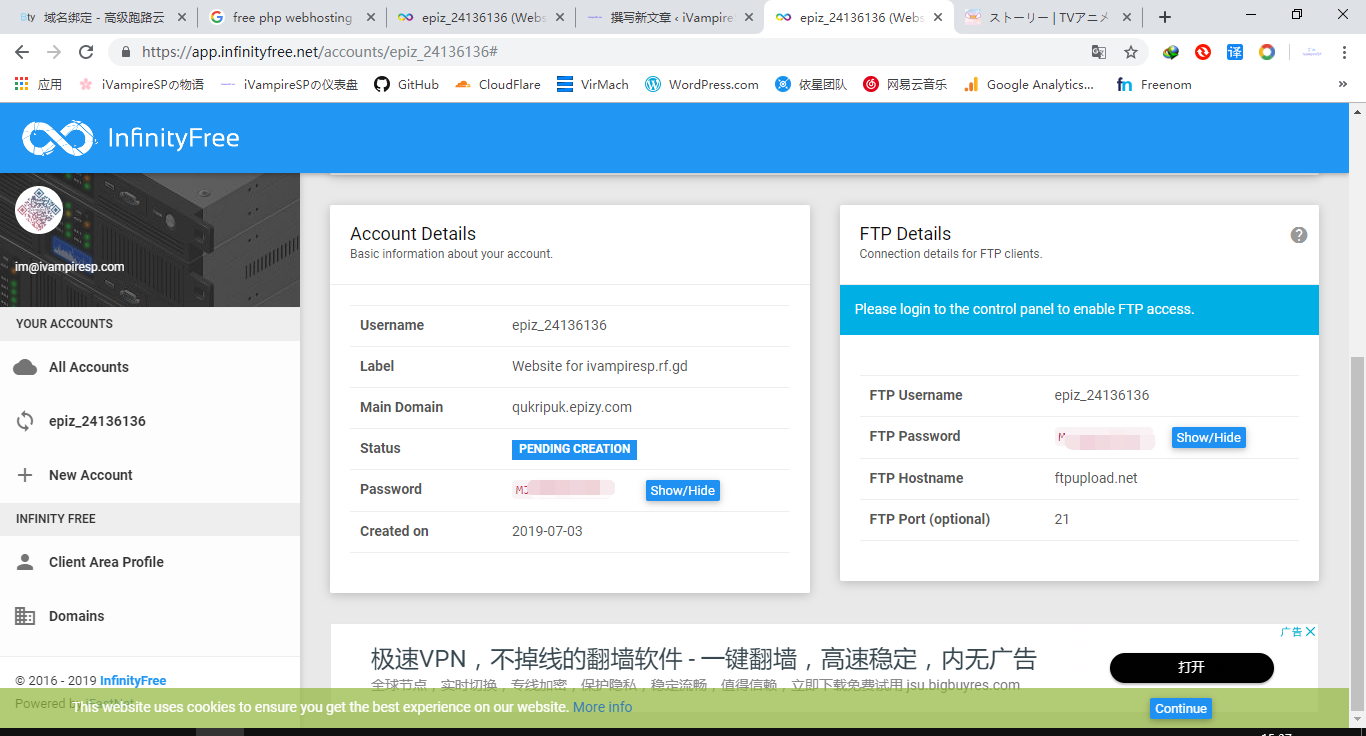Open the iVampireSPの仪表盘 bookmark

coord(289,85)
